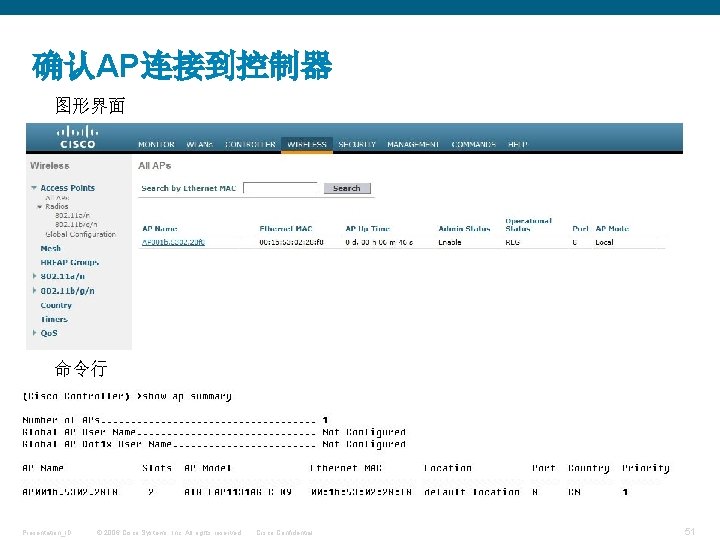Open the 802.11b/g/n sidebar section
The height and width of the screenshot is (540, 720).
(x=68, y=291)
